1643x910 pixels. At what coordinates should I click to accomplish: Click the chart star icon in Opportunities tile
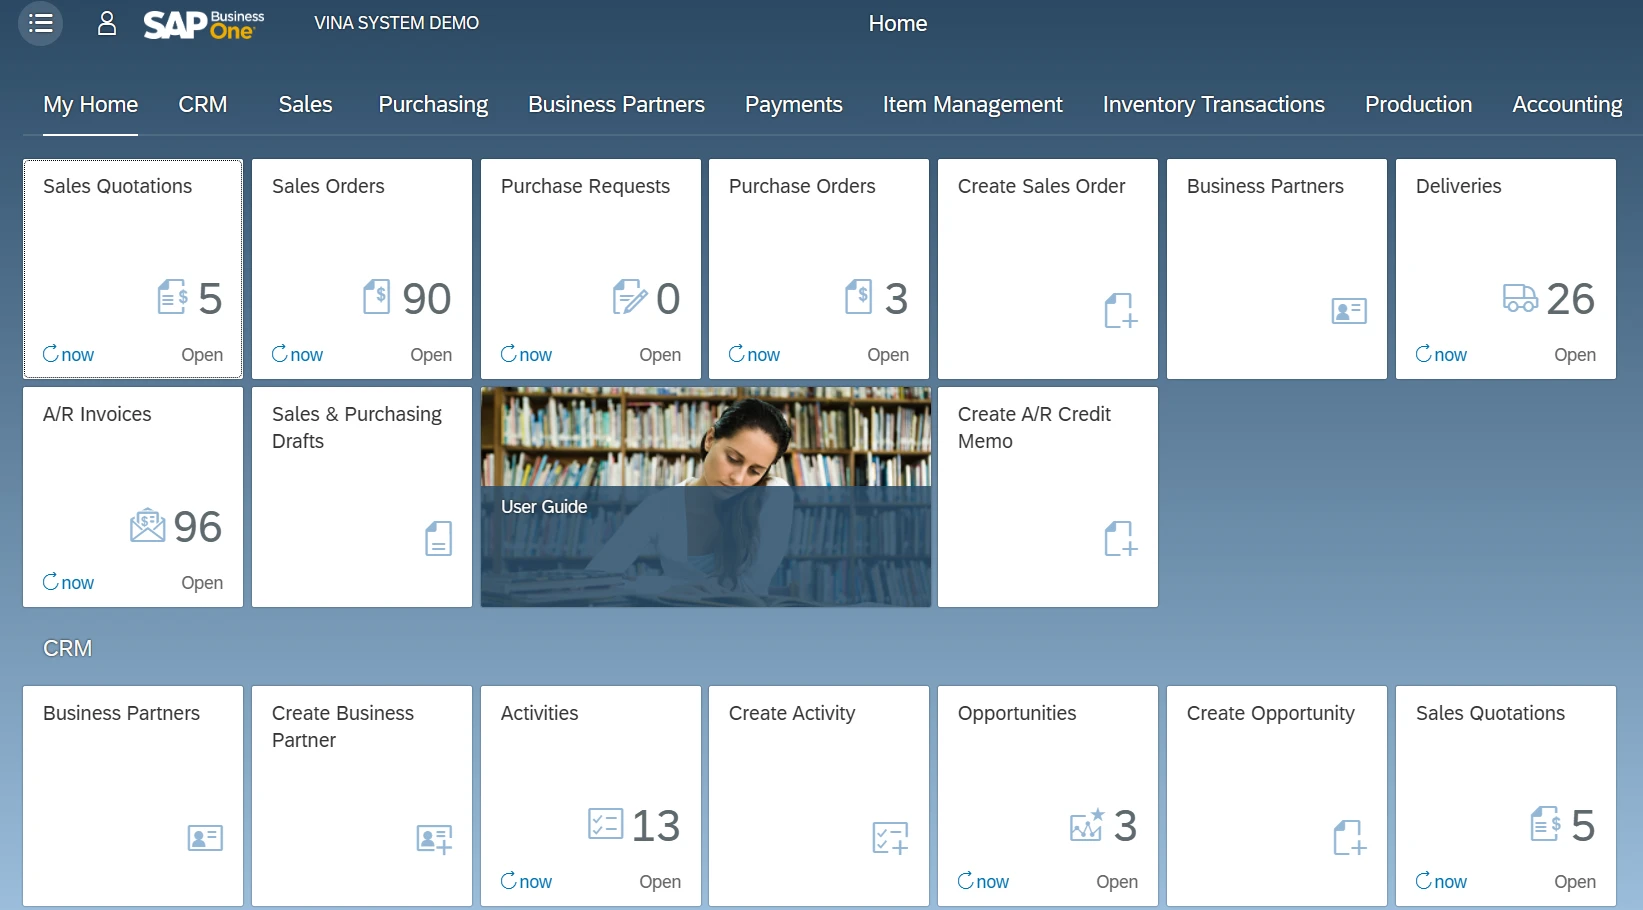point(1086,825)
